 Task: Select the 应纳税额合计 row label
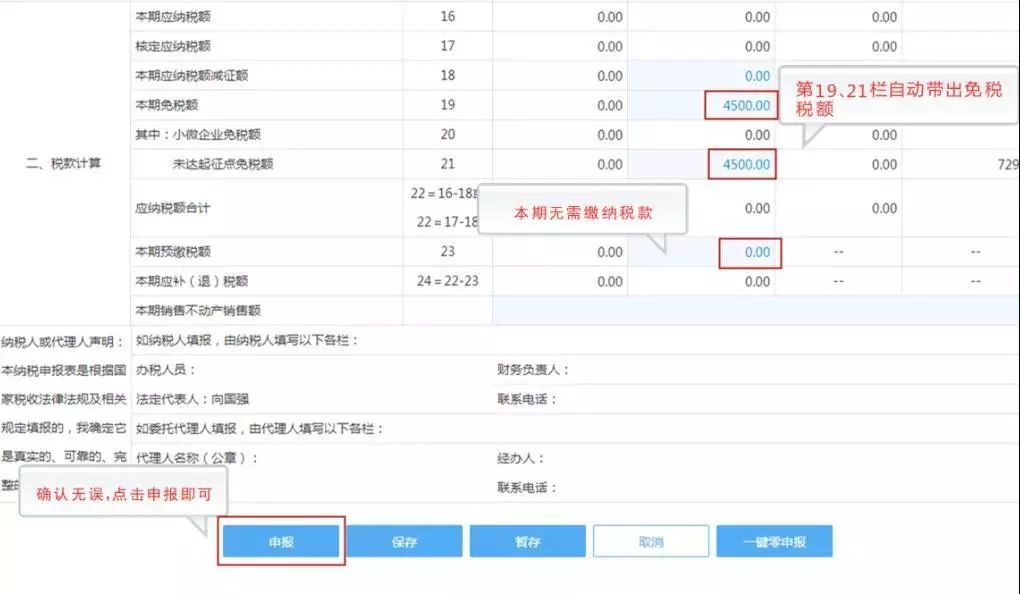click(x=173, y=208)
